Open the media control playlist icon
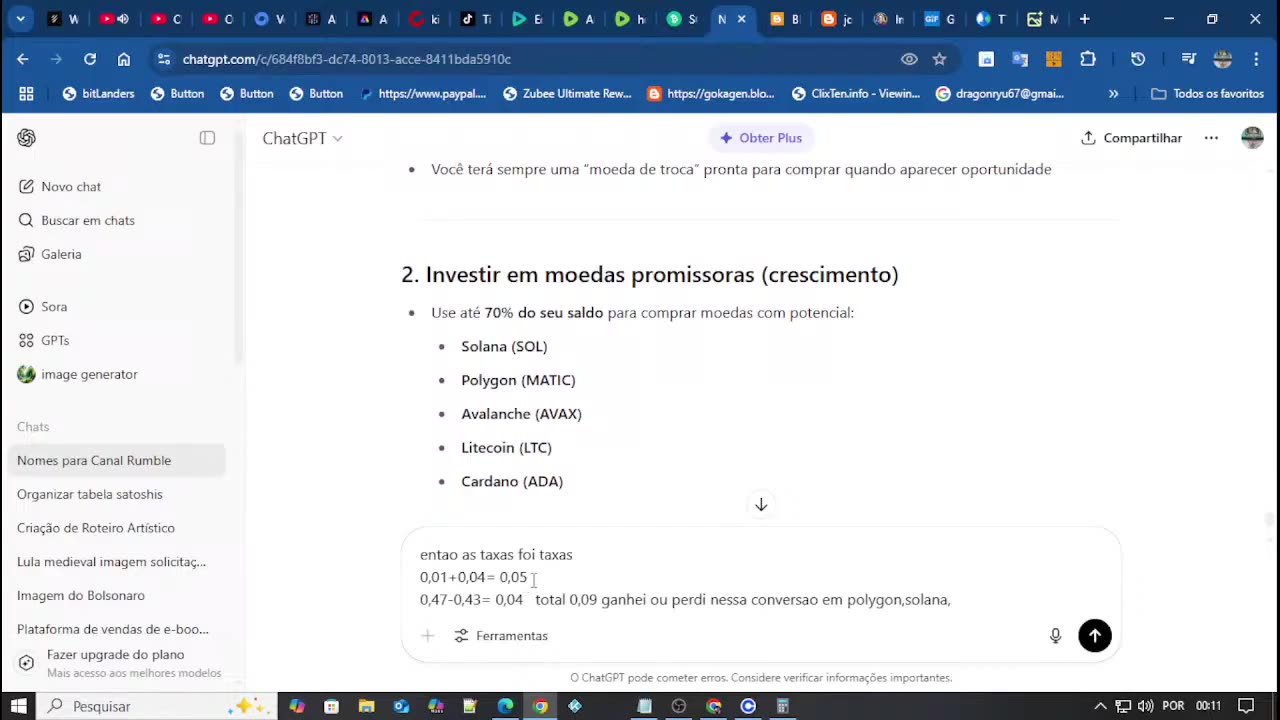This screenshot has width=1280, height=720. (1188, 59)
